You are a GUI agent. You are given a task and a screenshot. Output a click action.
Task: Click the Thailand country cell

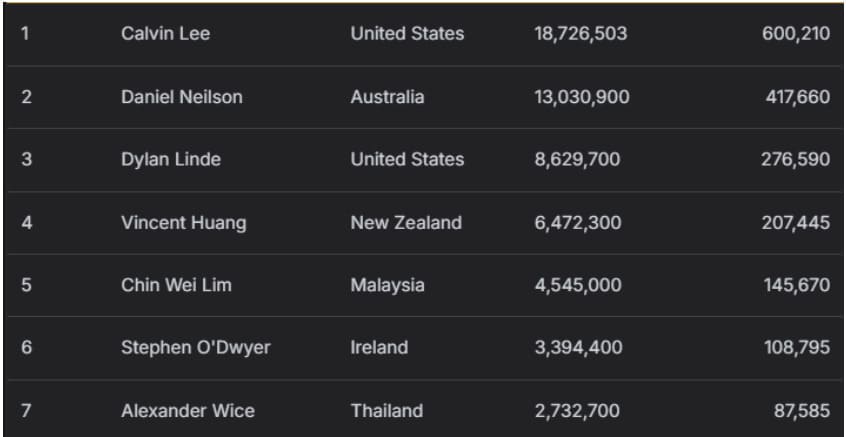tap(386, 411)
